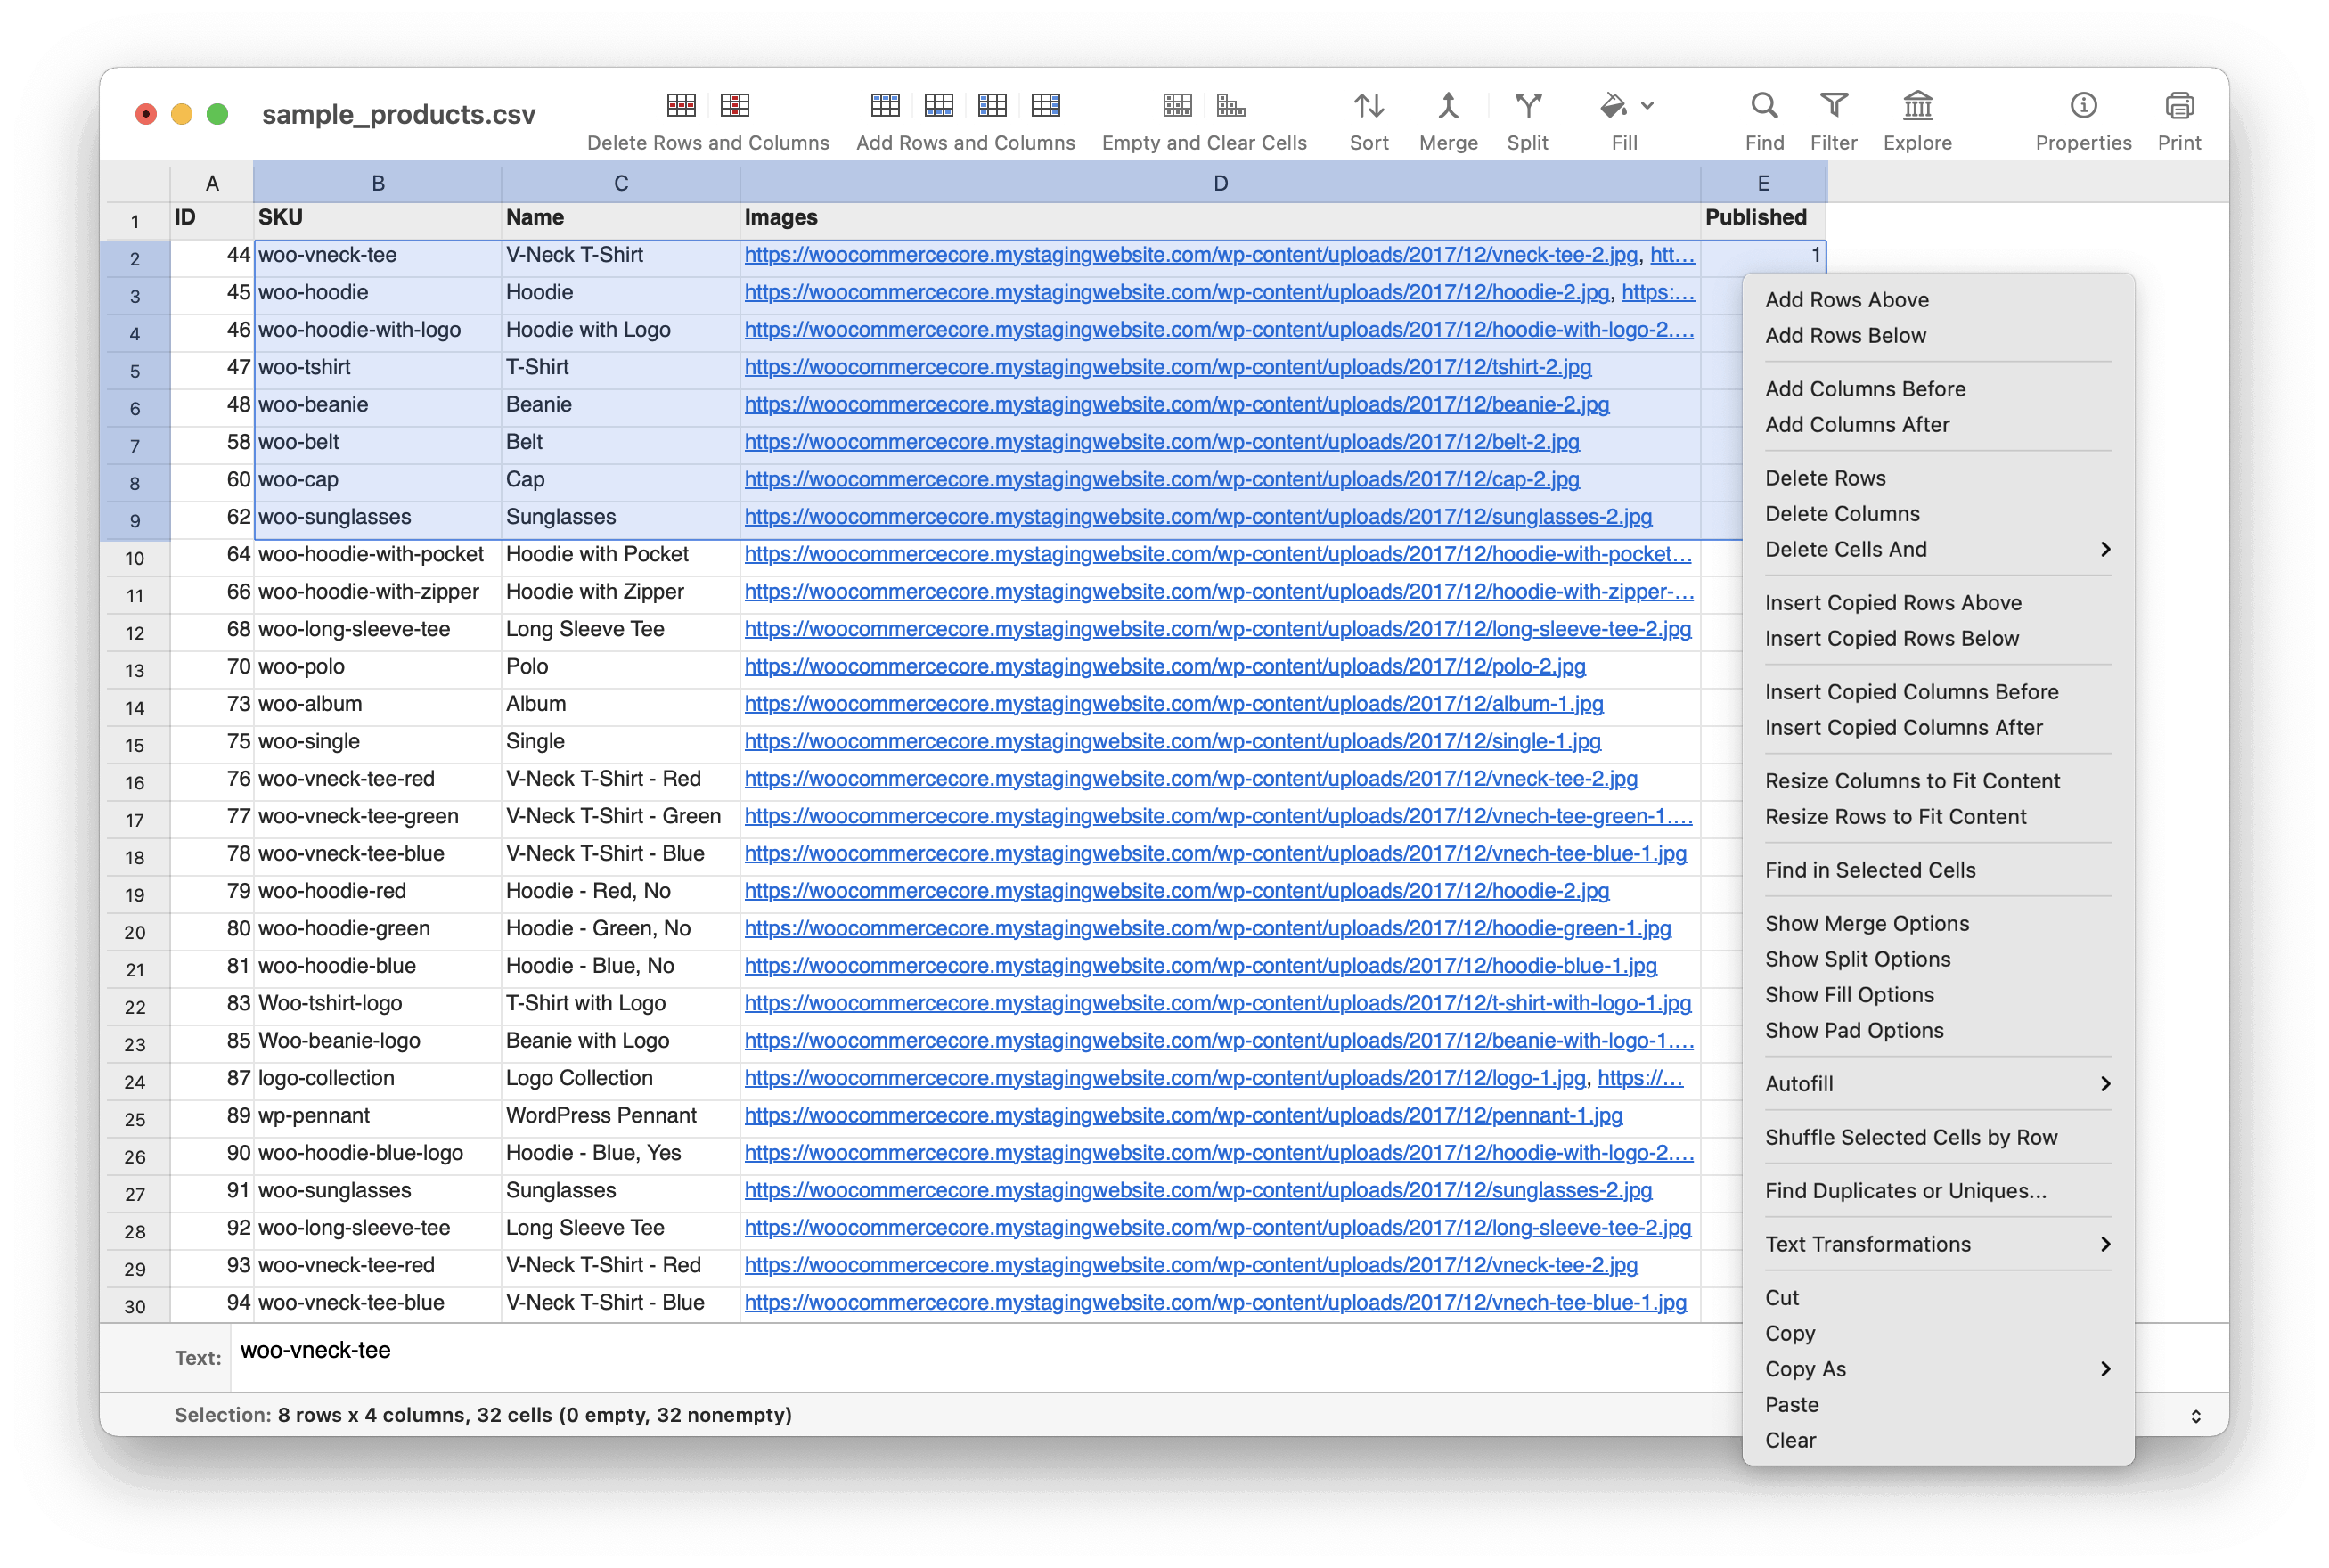Select Shuffle Selected Cells by Row
The height and width of the screenshot is (1568, 2329).
click(x=1911, y=1136)
